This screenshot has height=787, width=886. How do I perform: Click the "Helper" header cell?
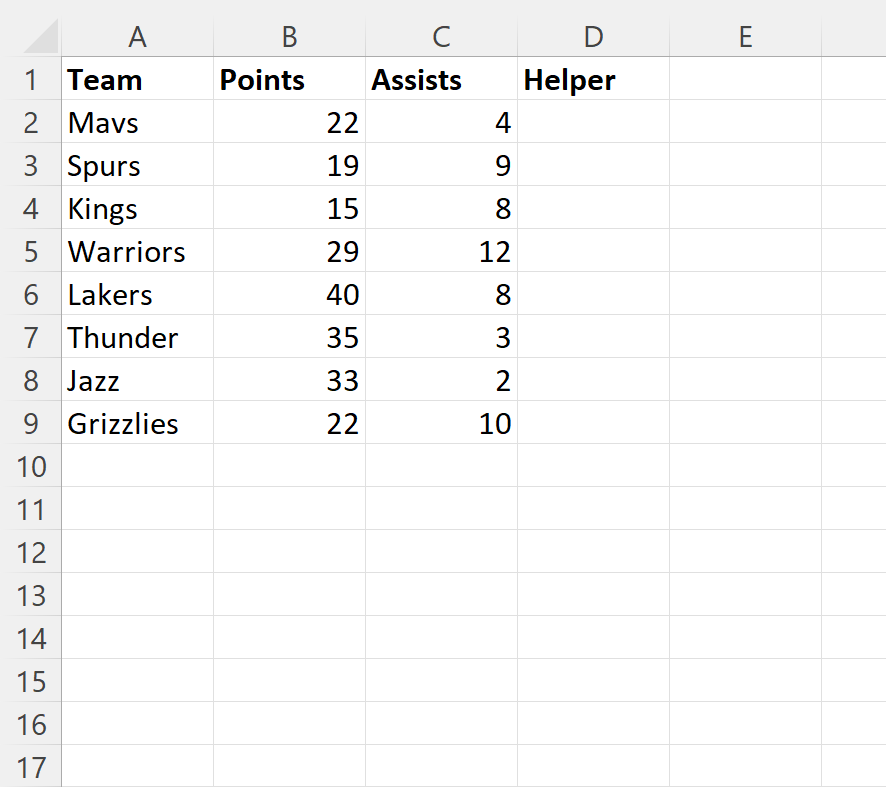593,80
